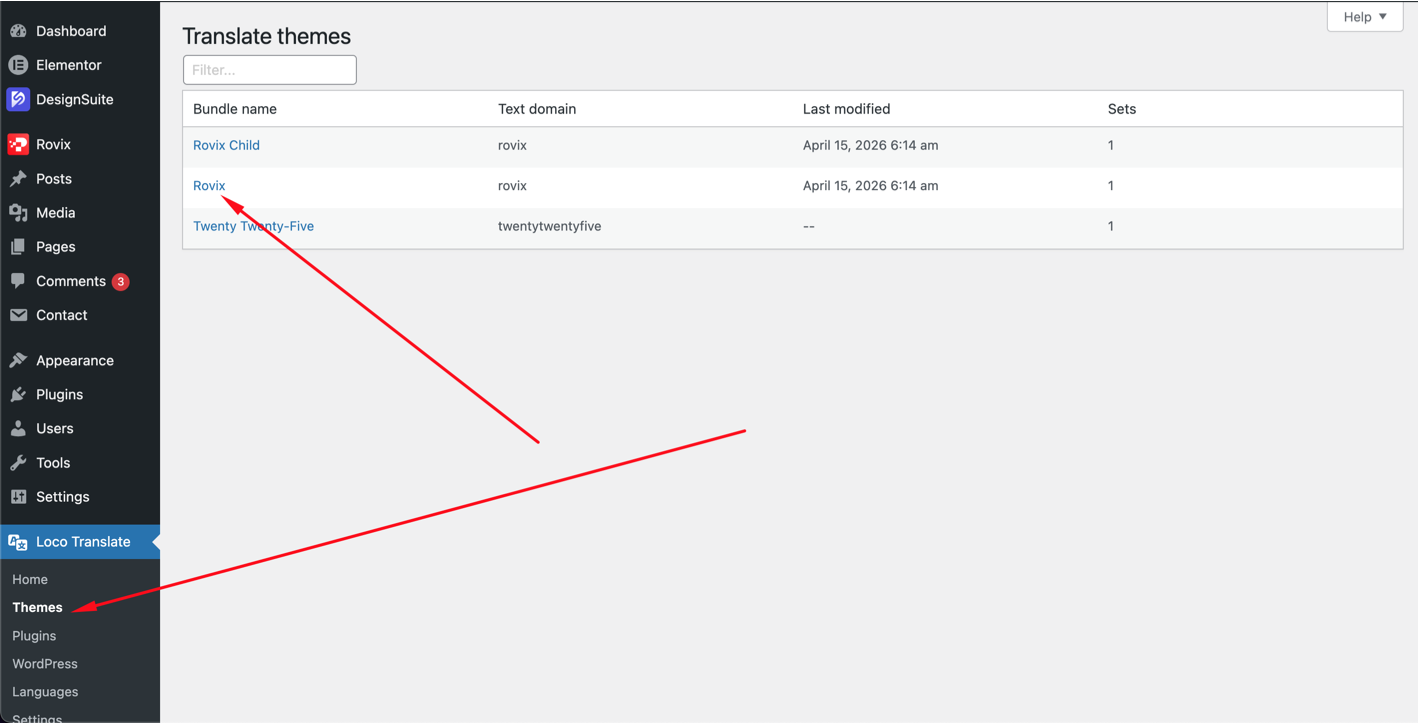Open the Users menu item
The height and width of the screenshot is (723, 1419).
point(55,429)
